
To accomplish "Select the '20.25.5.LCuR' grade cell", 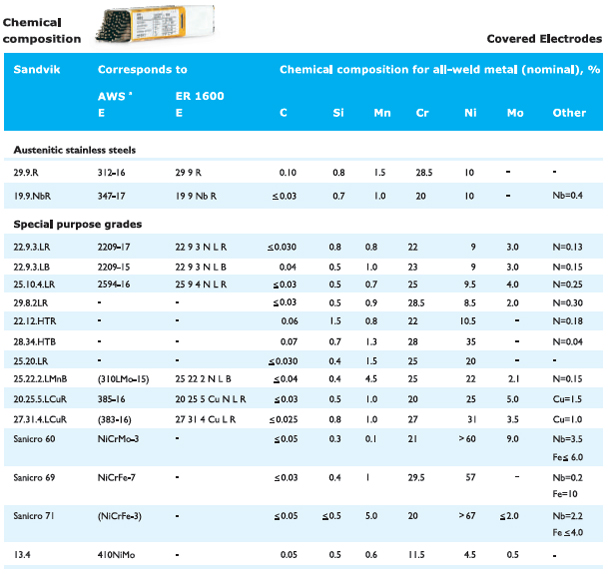I will (x=40, y=399).
